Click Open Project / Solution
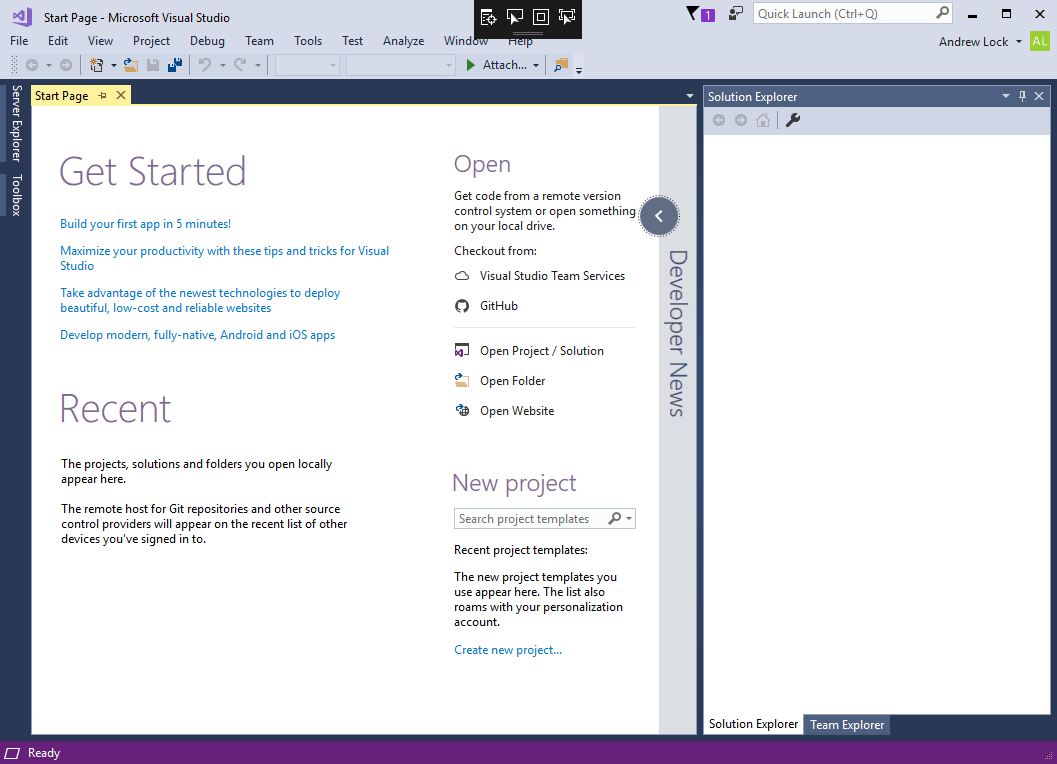The width and height of the screenshot is (1057, 764). [x=529, y=351]
